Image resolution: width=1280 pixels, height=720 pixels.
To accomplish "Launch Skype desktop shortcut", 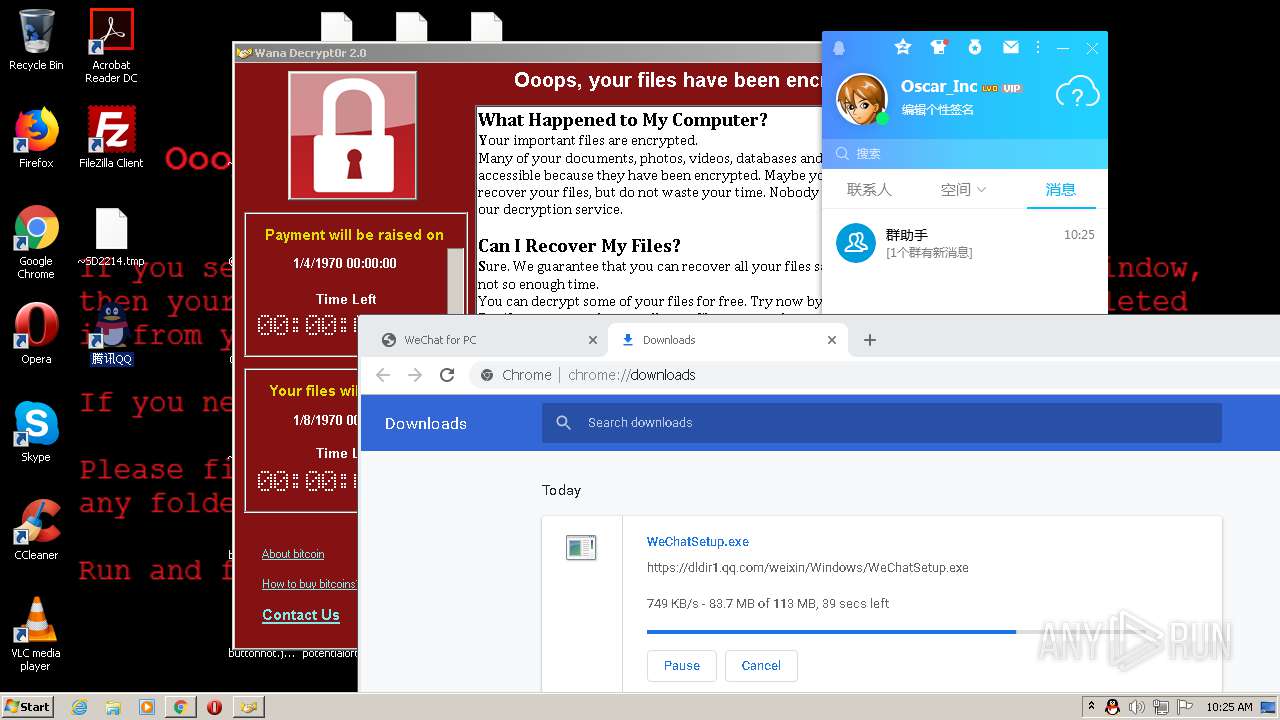I will (x=36, y=432).
